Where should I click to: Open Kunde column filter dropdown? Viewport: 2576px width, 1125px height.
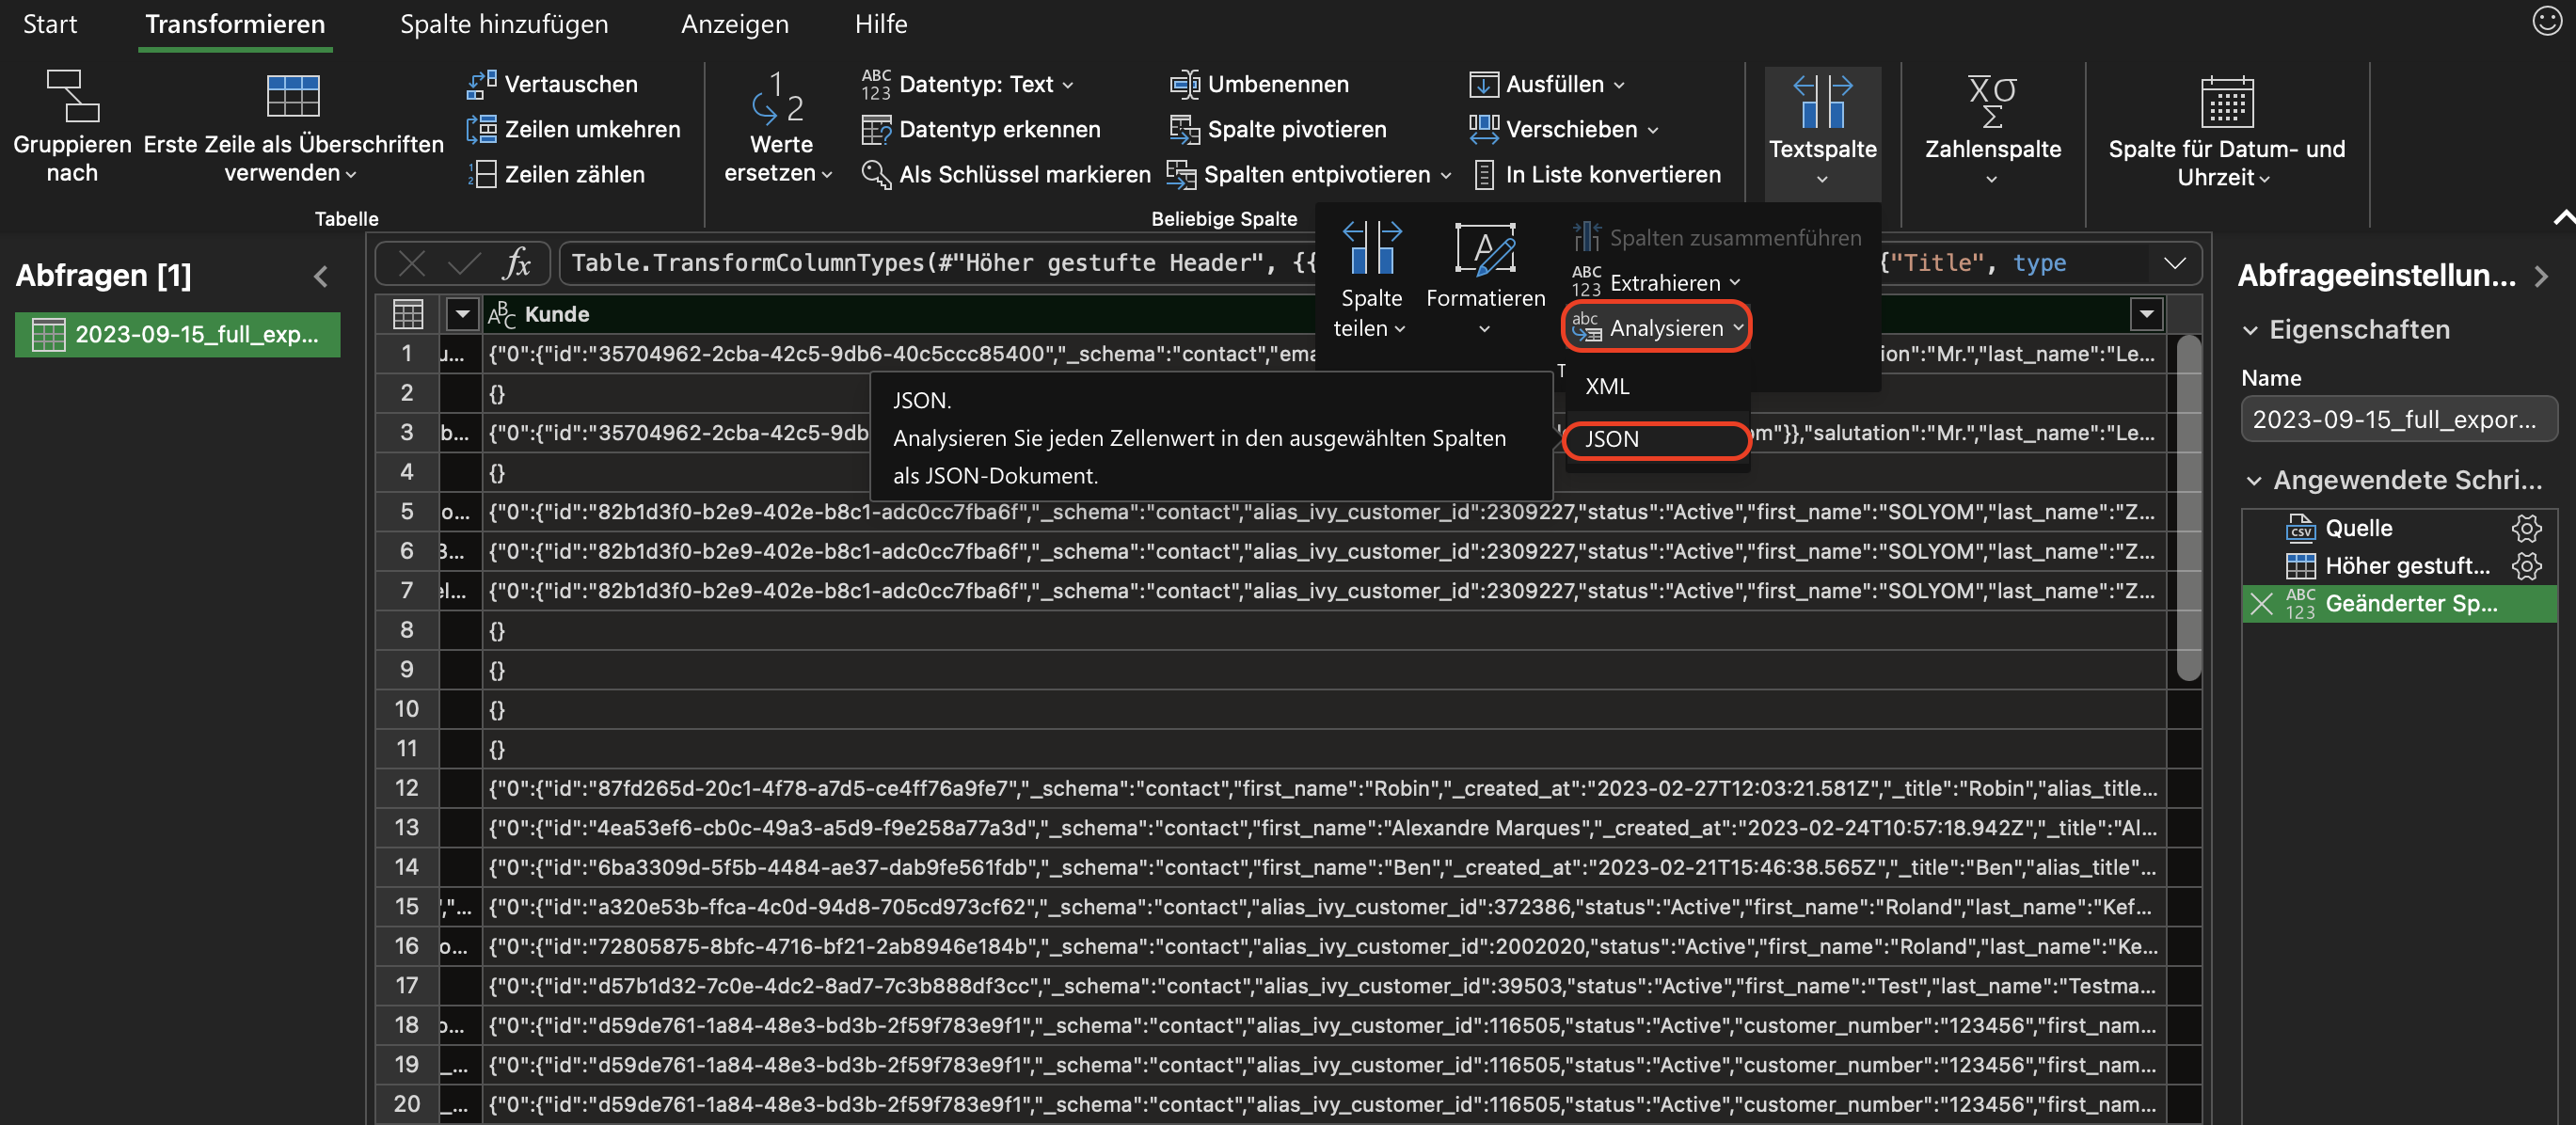tap(2146, 314)
